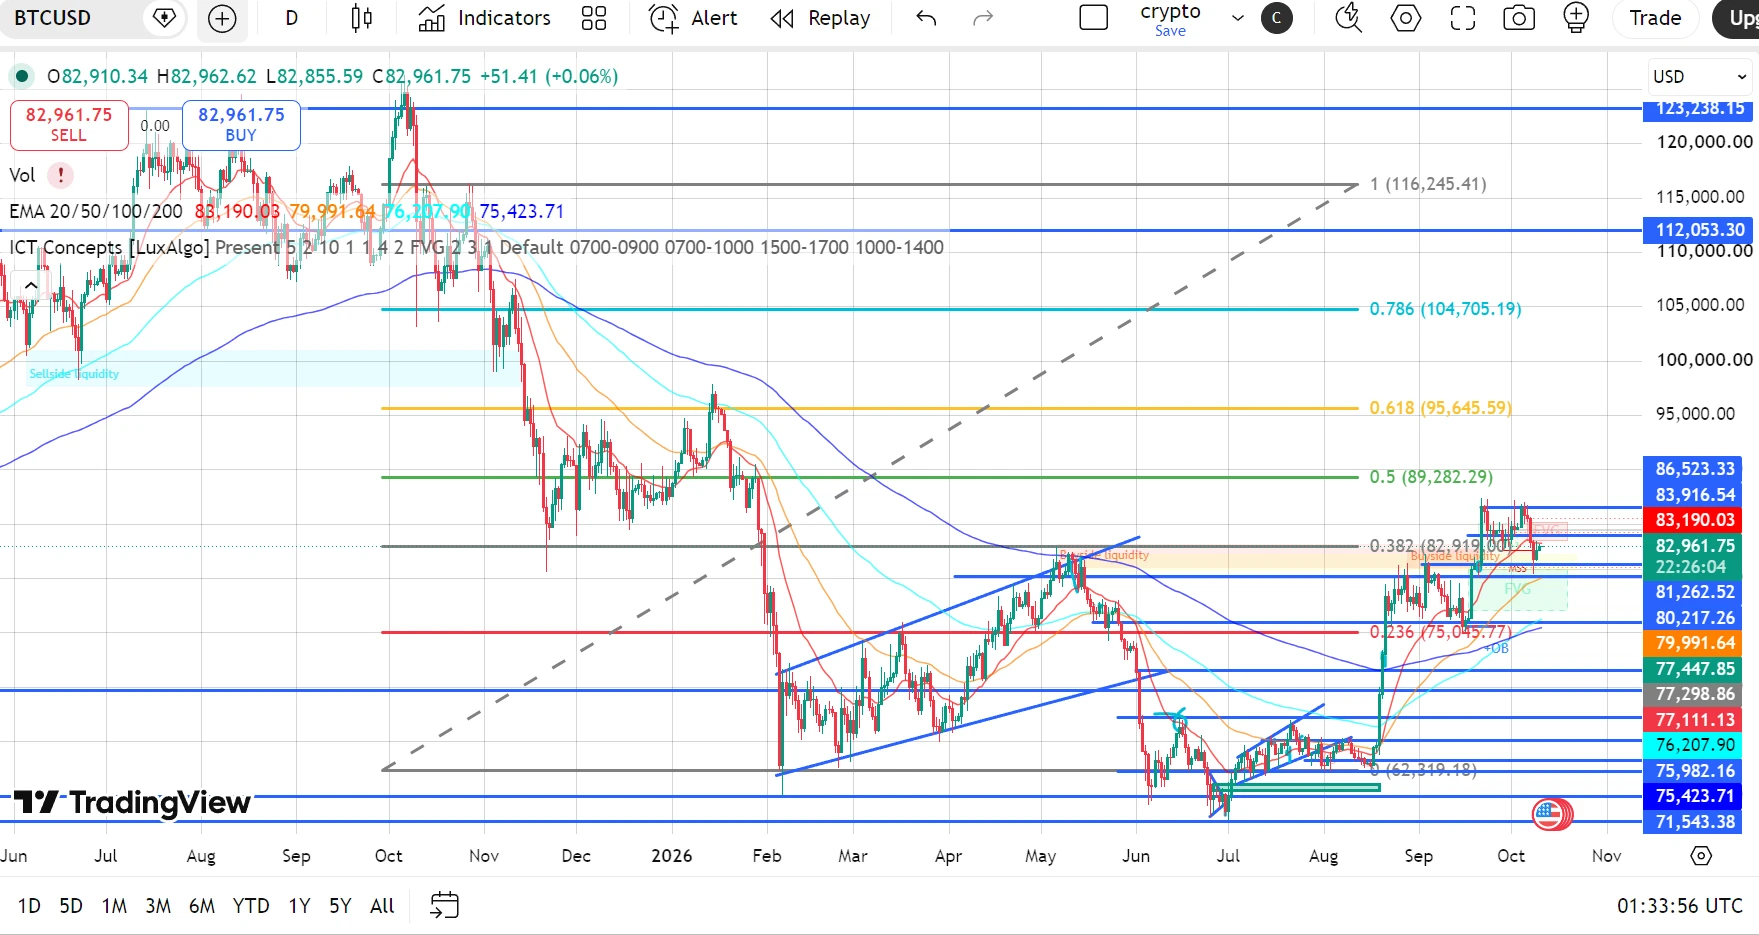This screenshot has width=1759, height=935.
Task: Open the candlestick chart style selector
Action: [x=362, y=18]
